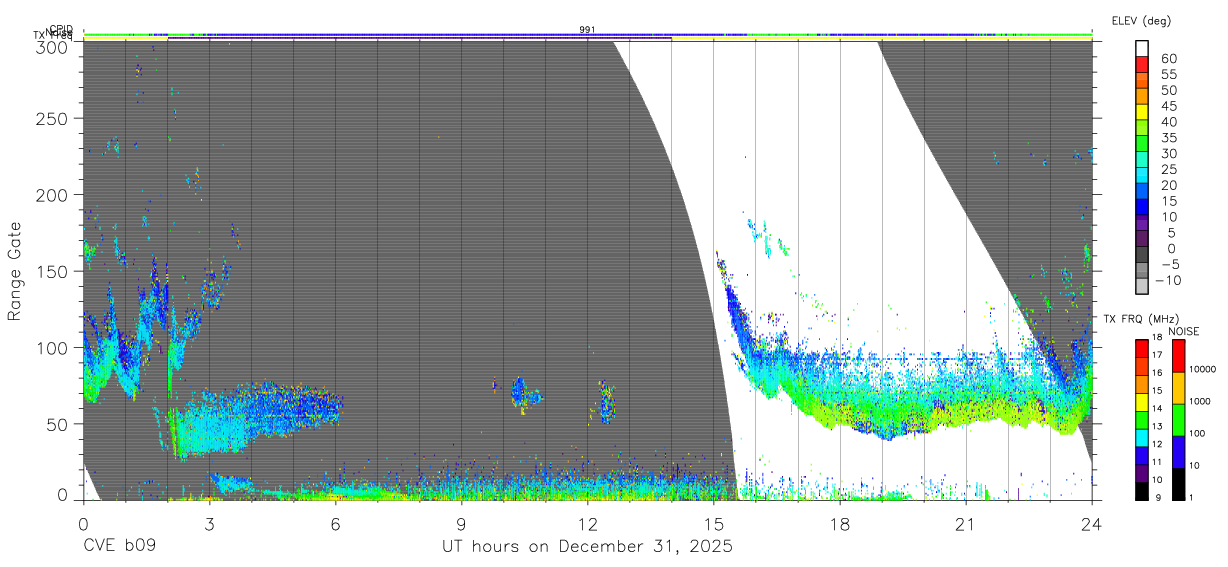Click the 150 tick on Range Gate axis
Viewport: 1228px width, 567px height.
[51, 271]
